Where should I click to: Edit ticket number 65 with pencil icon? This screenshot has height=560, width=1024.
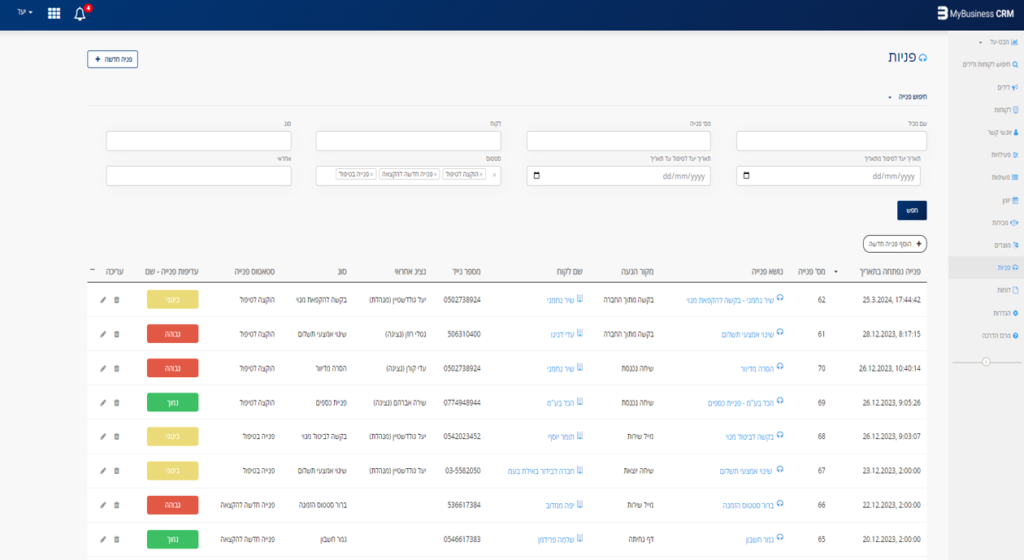pos(103,540)
